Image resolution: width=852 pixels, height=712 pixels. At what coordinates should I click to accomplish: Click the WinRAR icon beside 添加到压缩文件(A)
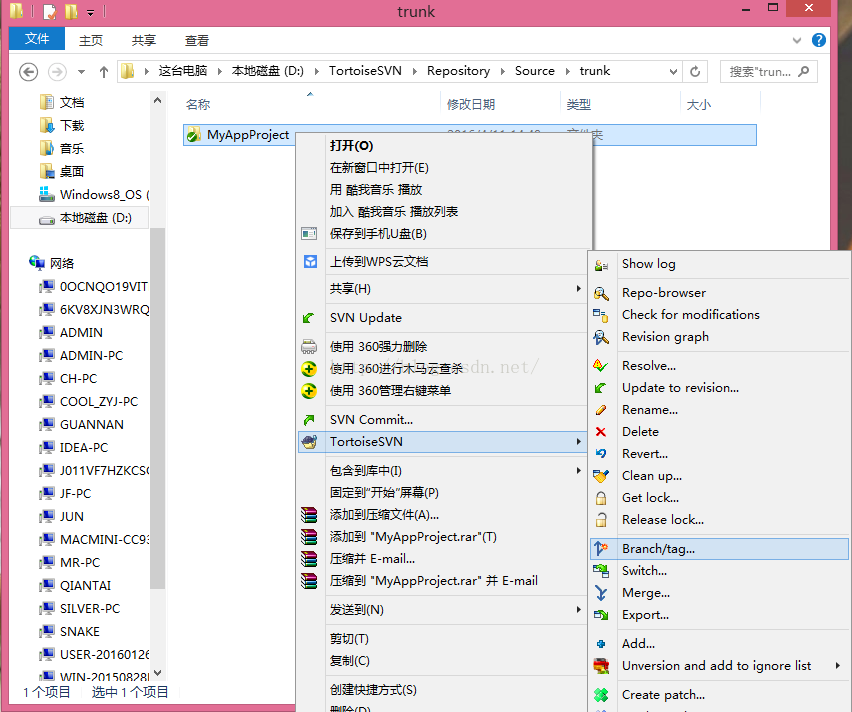309,515
